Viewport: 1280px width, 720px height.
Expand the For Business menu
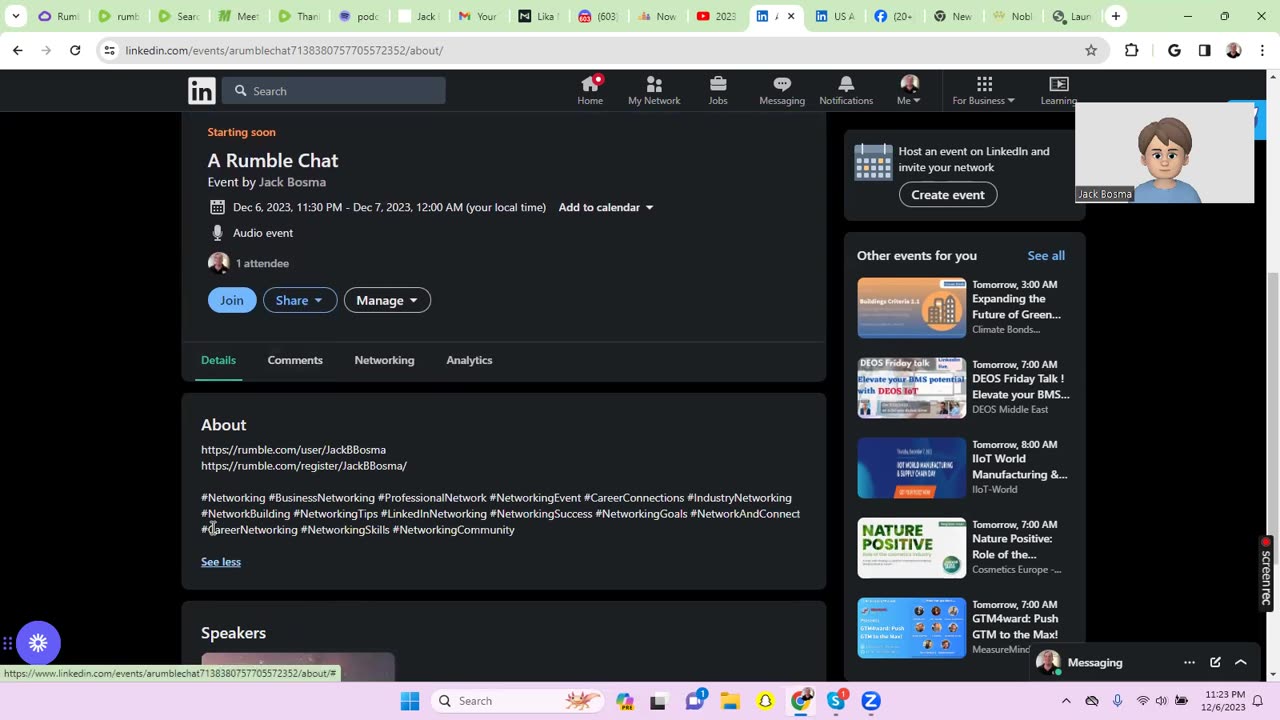coord(984,90)
